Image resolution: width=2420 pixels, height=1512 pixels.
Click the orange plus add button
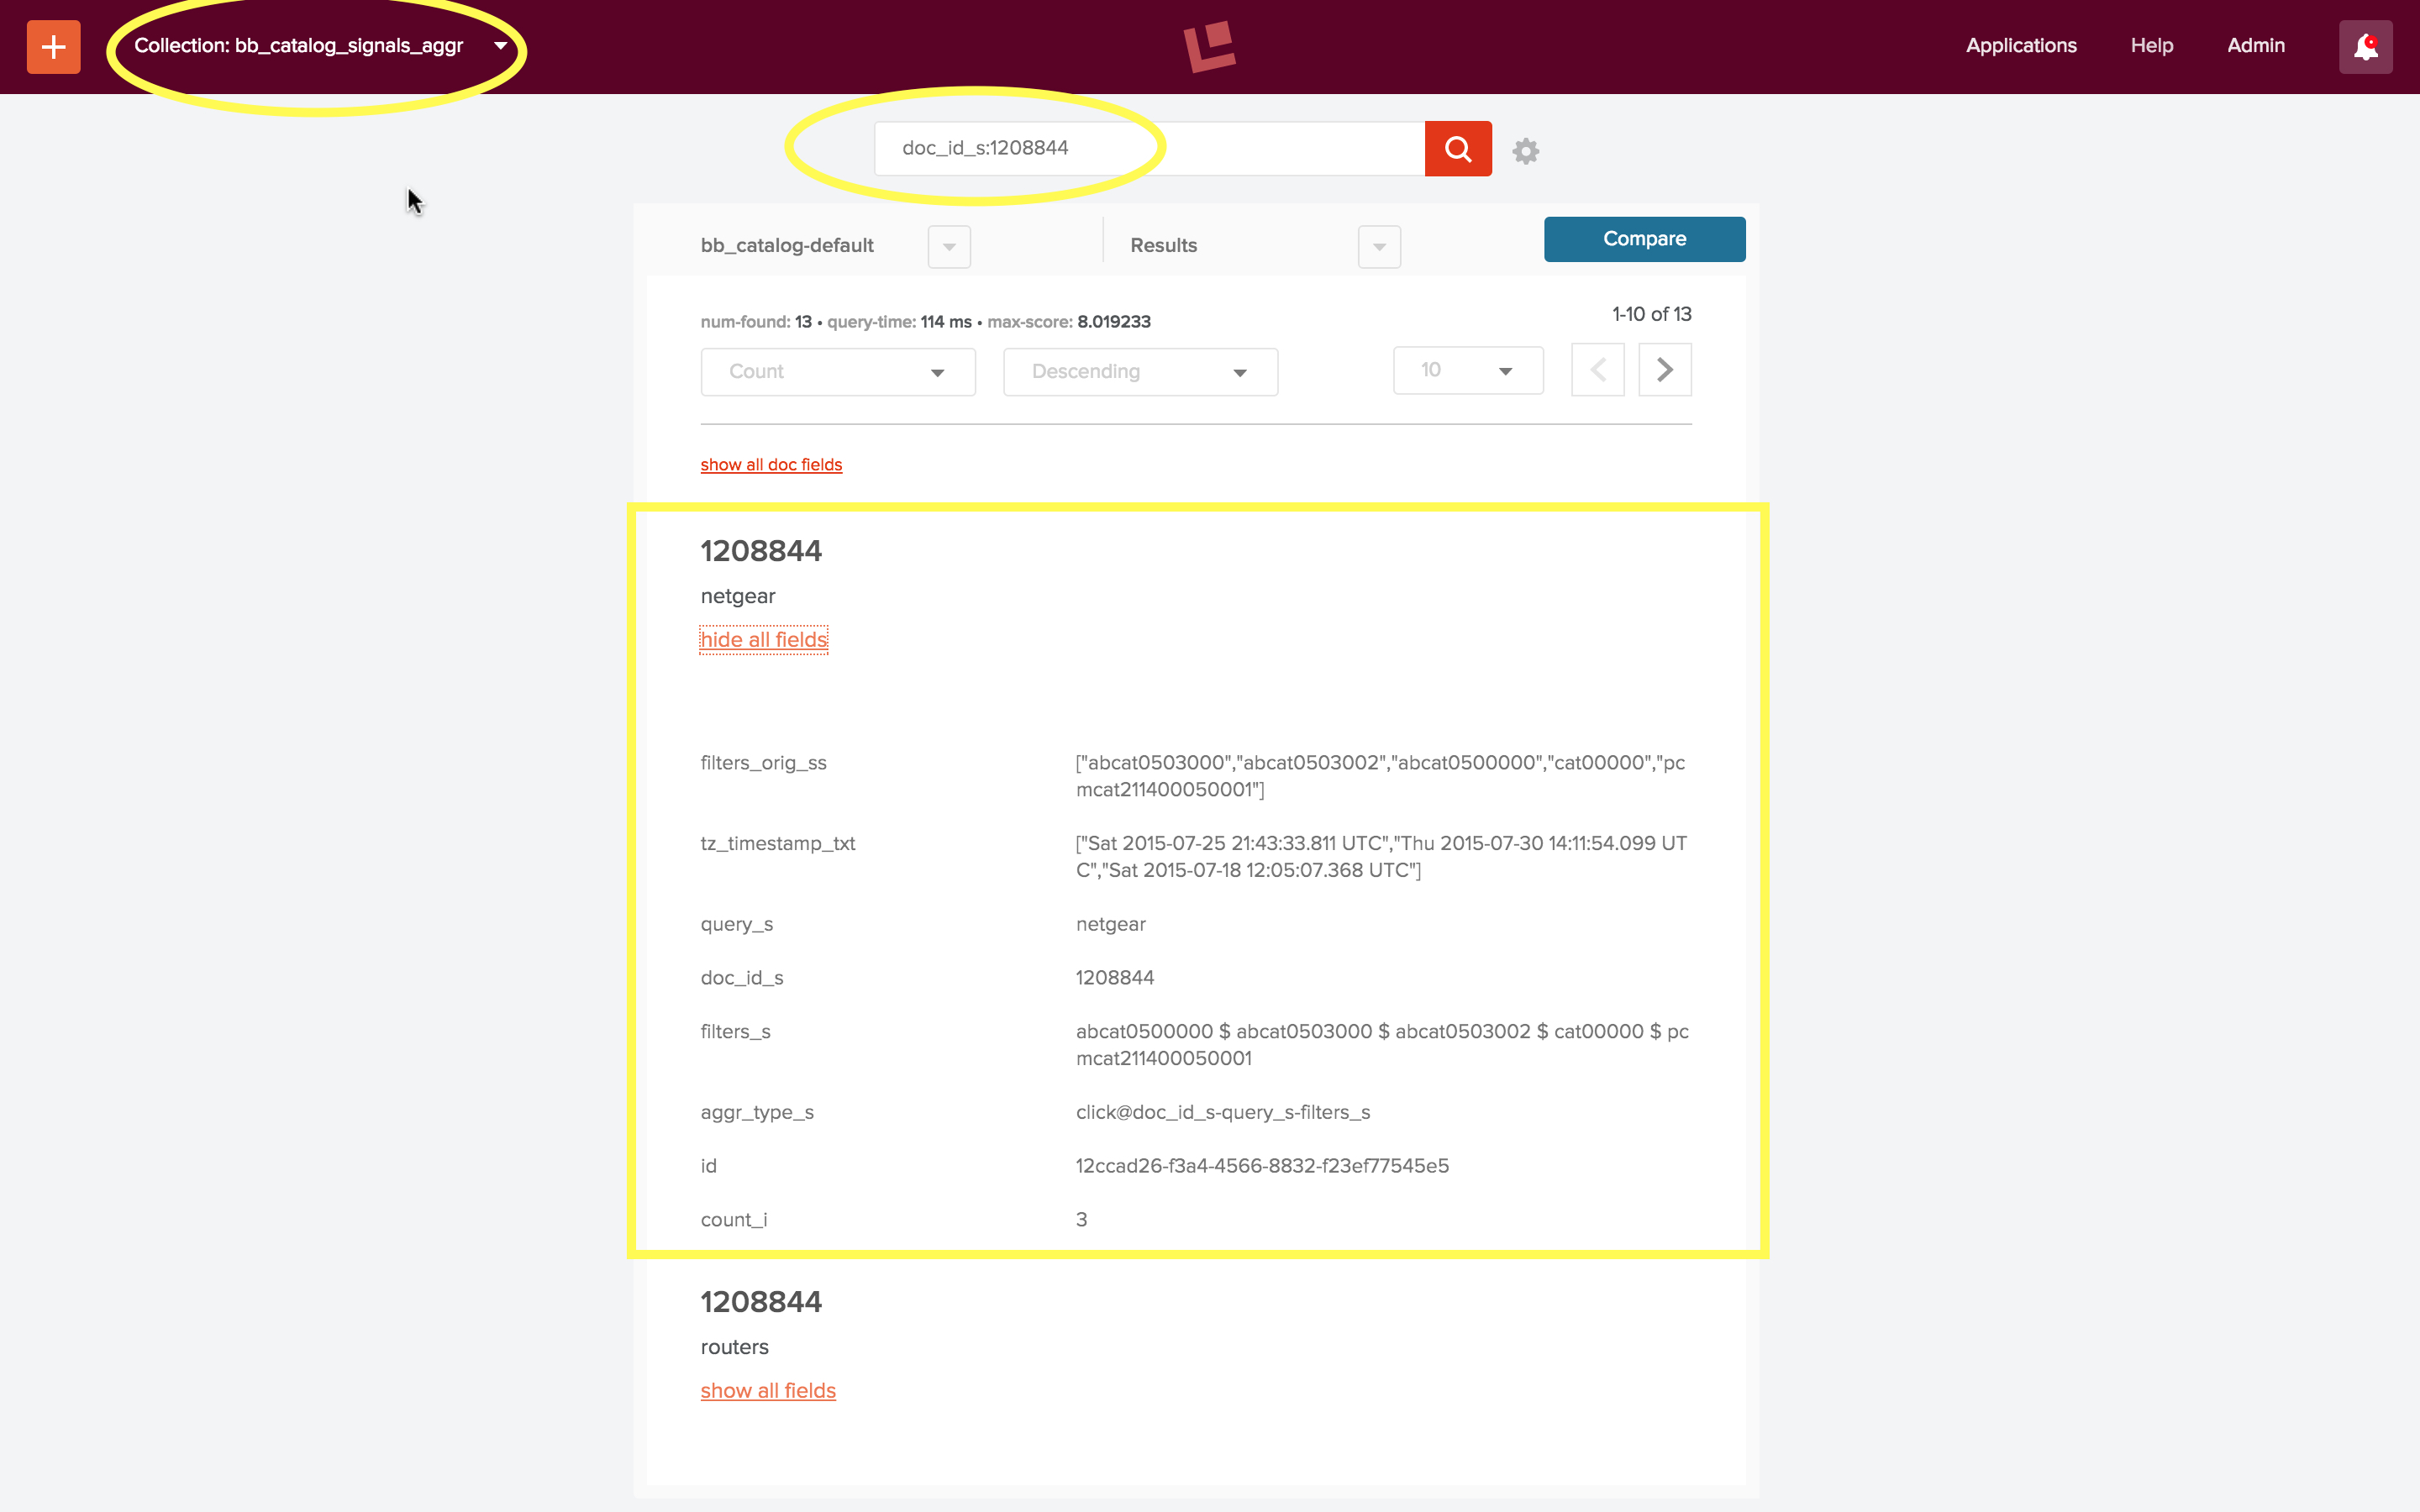[53, 46]
